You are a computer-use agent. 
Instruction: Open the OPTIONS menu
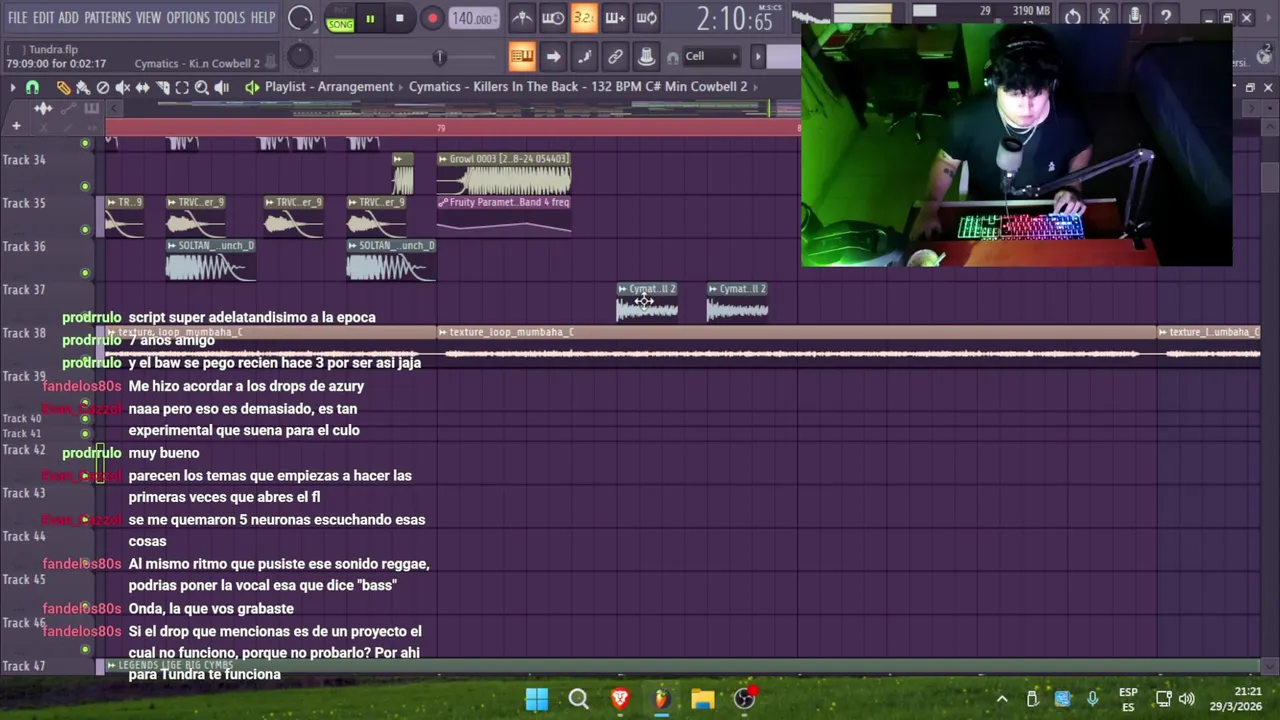[188, 18]
